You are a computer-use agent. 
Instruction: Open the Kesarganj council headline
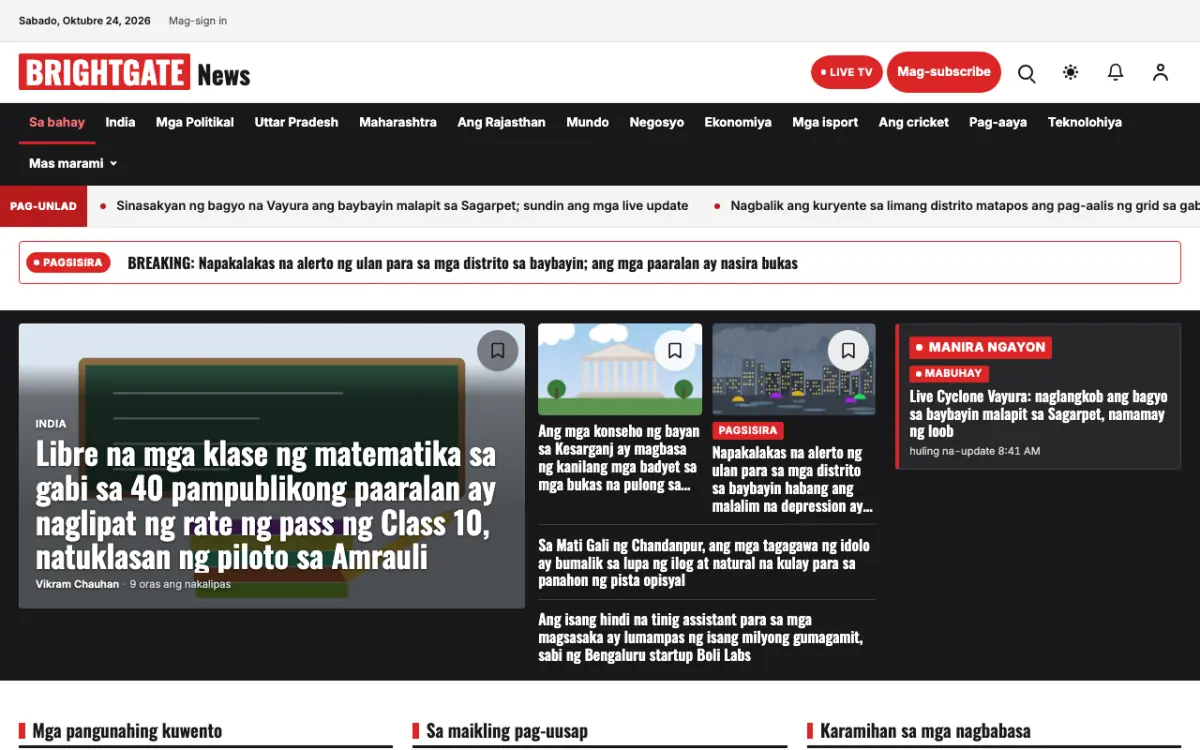[619, 458]
